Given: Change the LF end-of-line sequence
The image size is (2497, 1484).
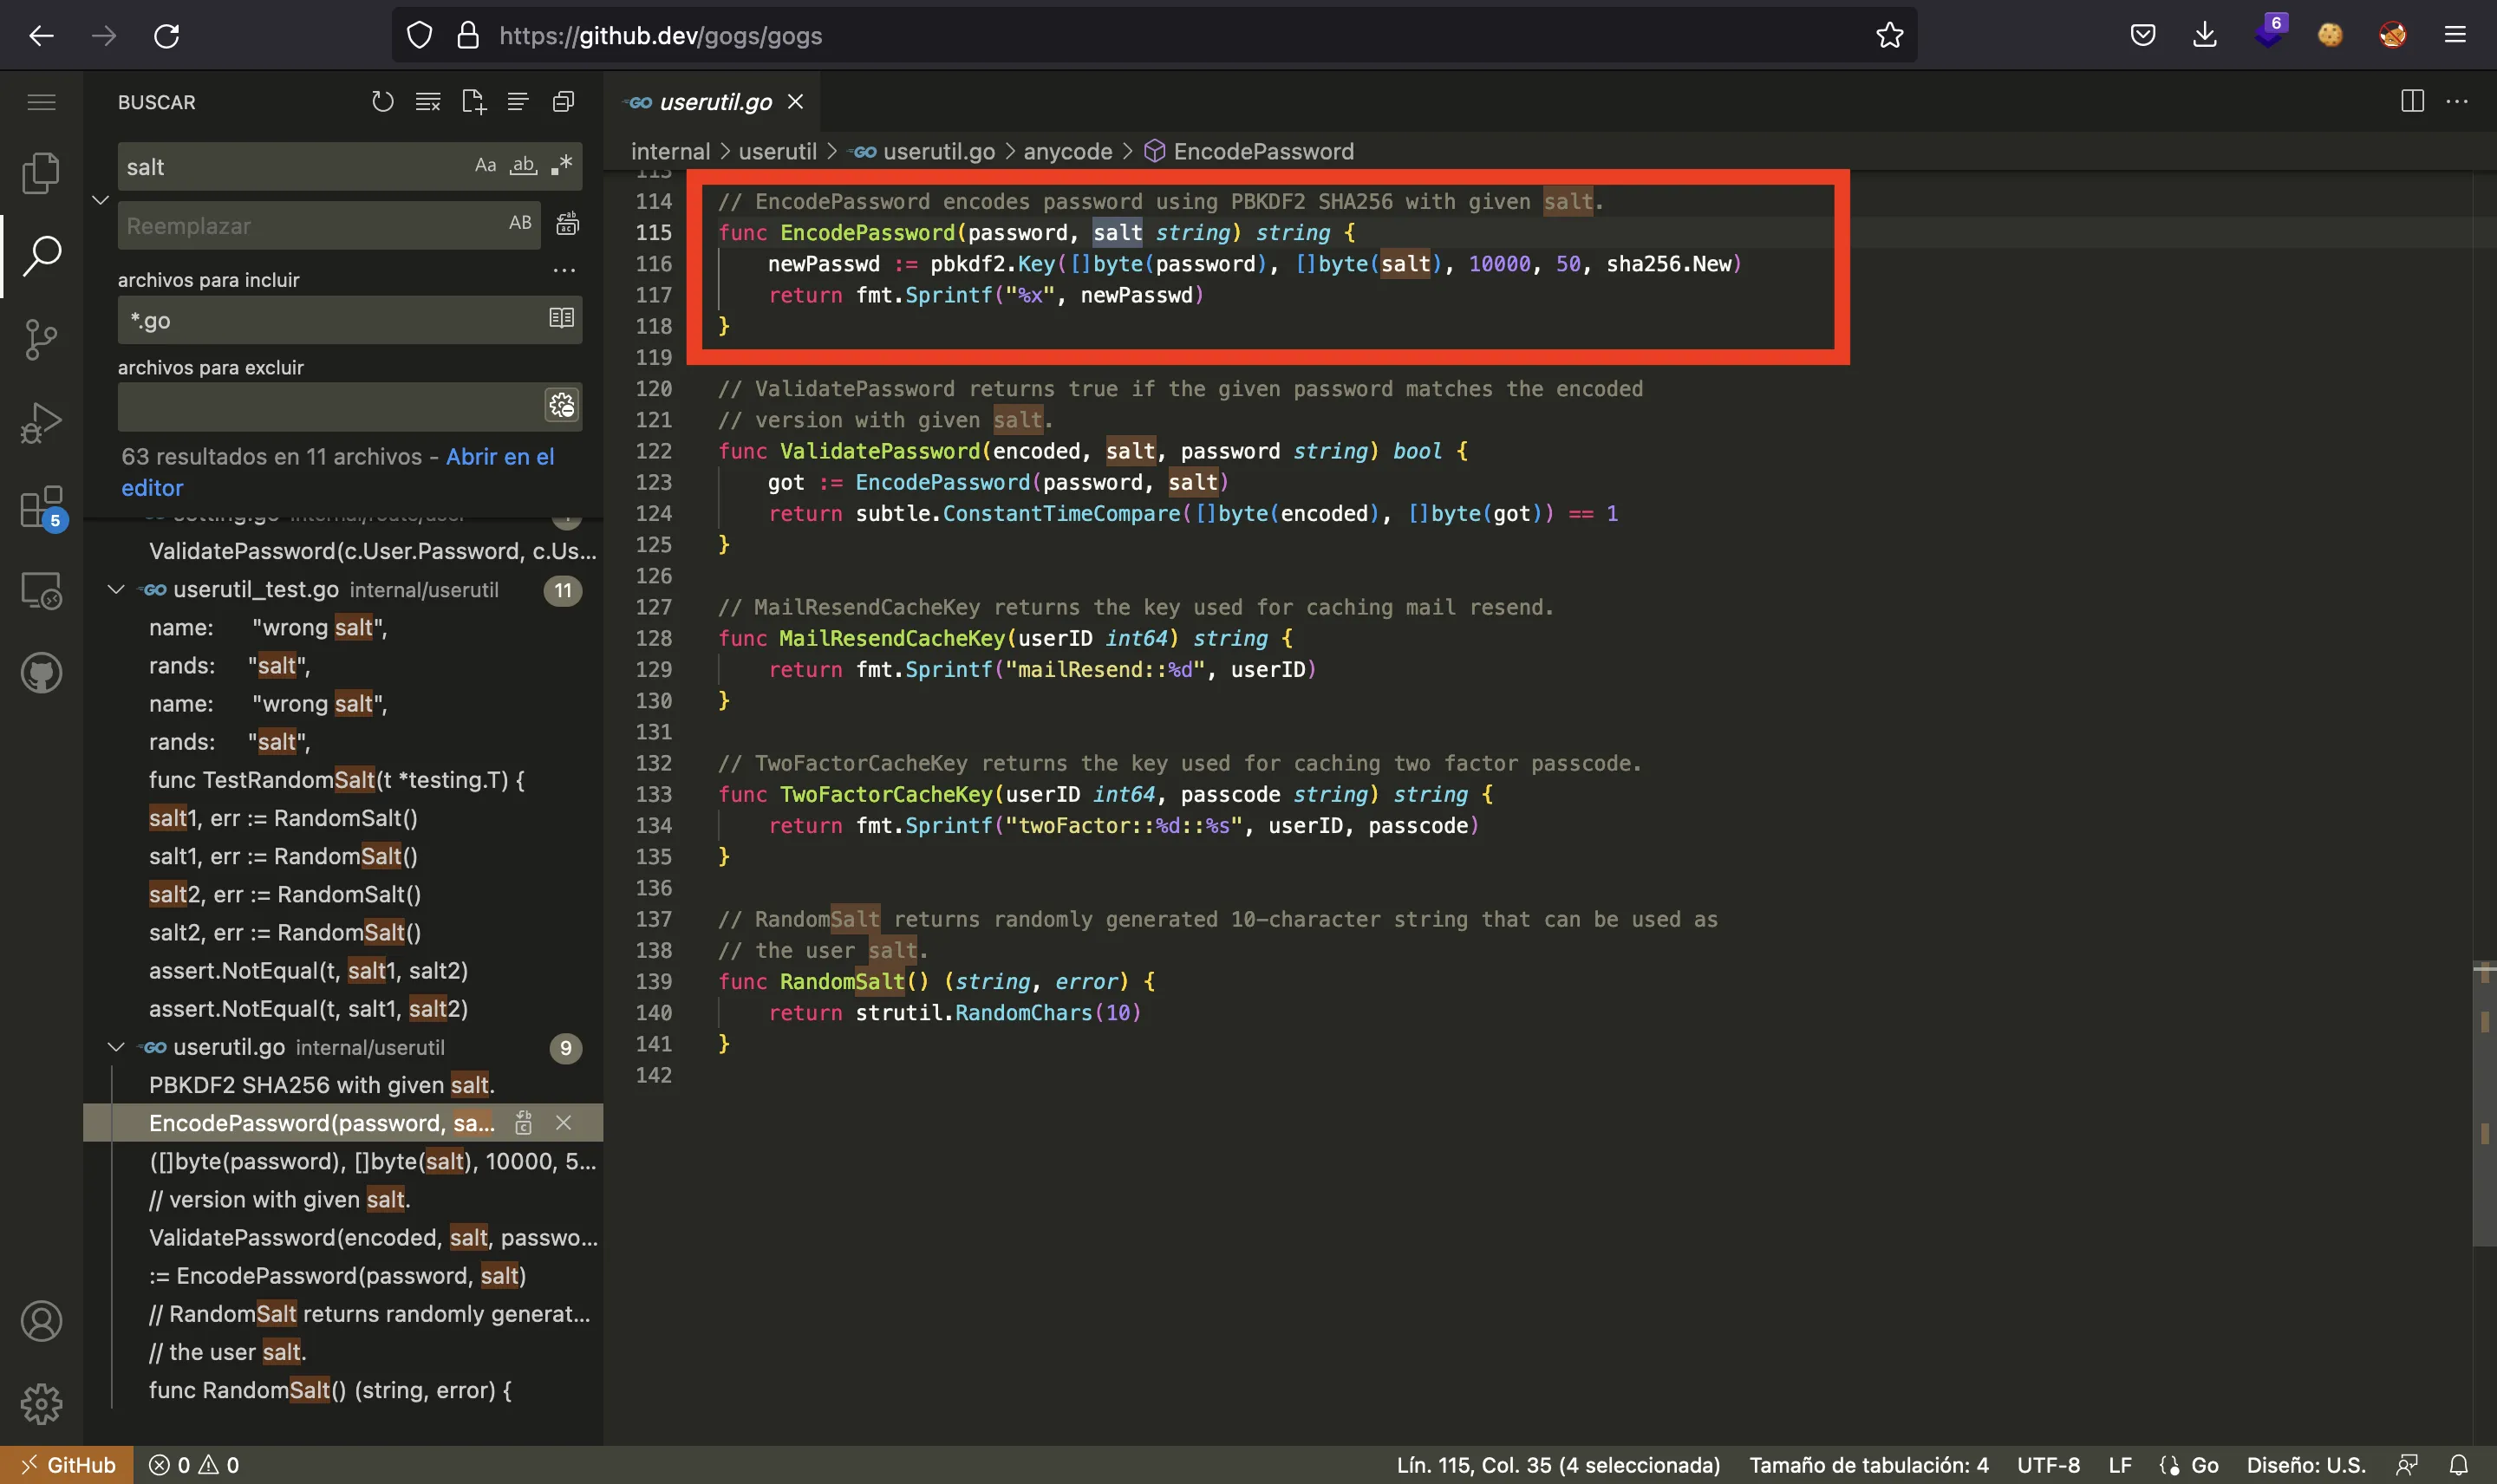Looking at the screenshot, I should point(2120,1465).
